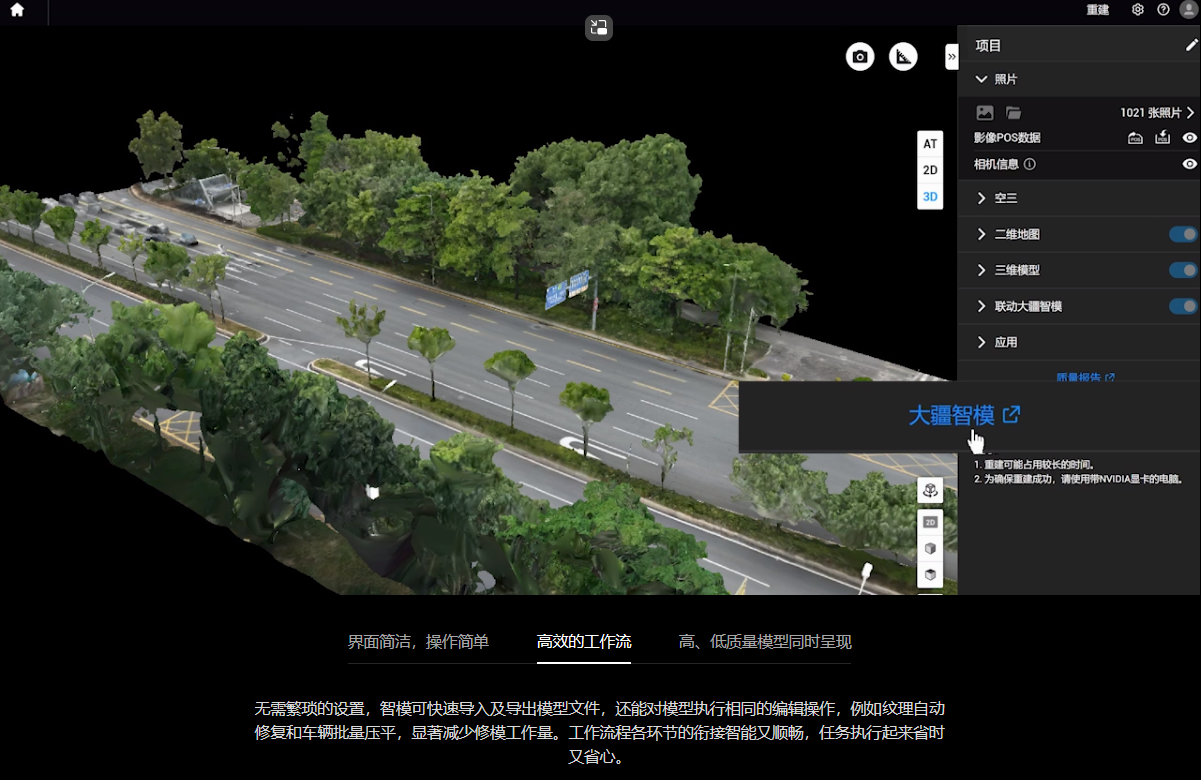Select the measurement ruler tool
This screenshot has width=1201, height=780.
(903, 57)
